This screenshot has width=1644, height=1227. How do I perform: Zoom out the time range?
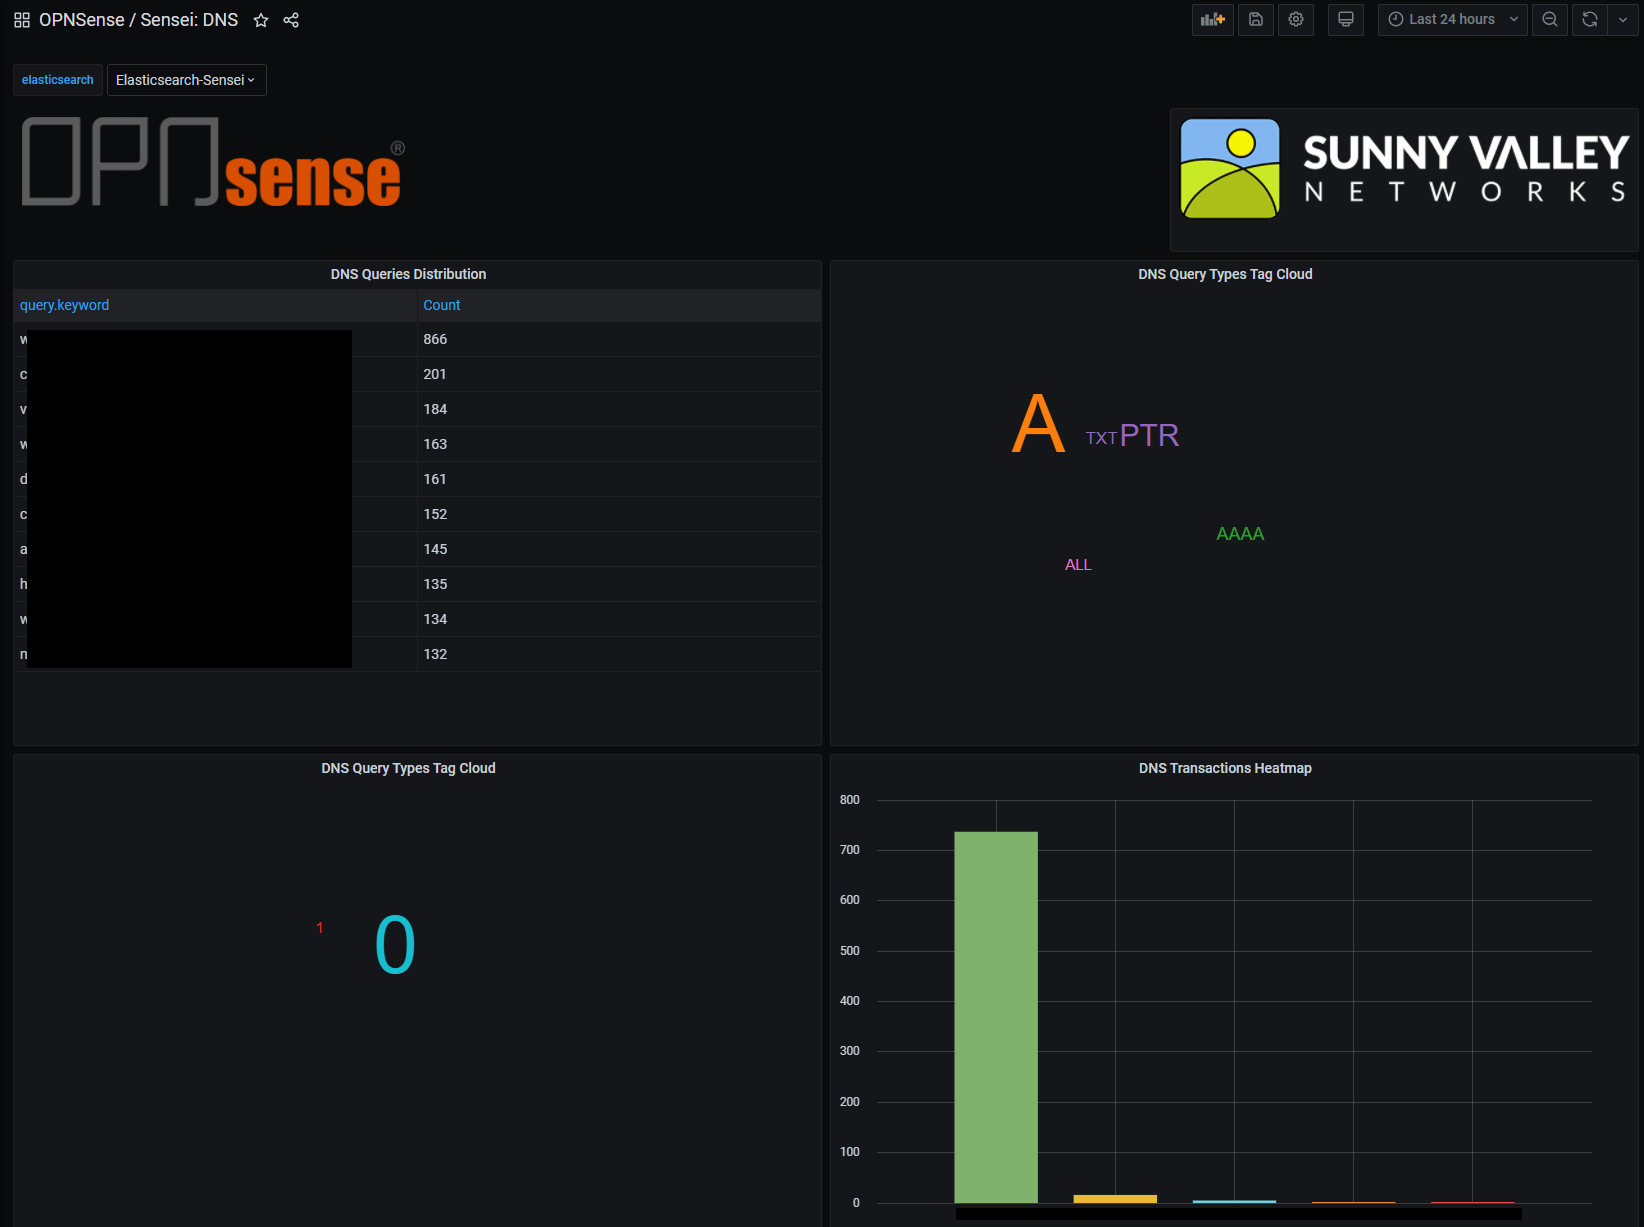1550,20
